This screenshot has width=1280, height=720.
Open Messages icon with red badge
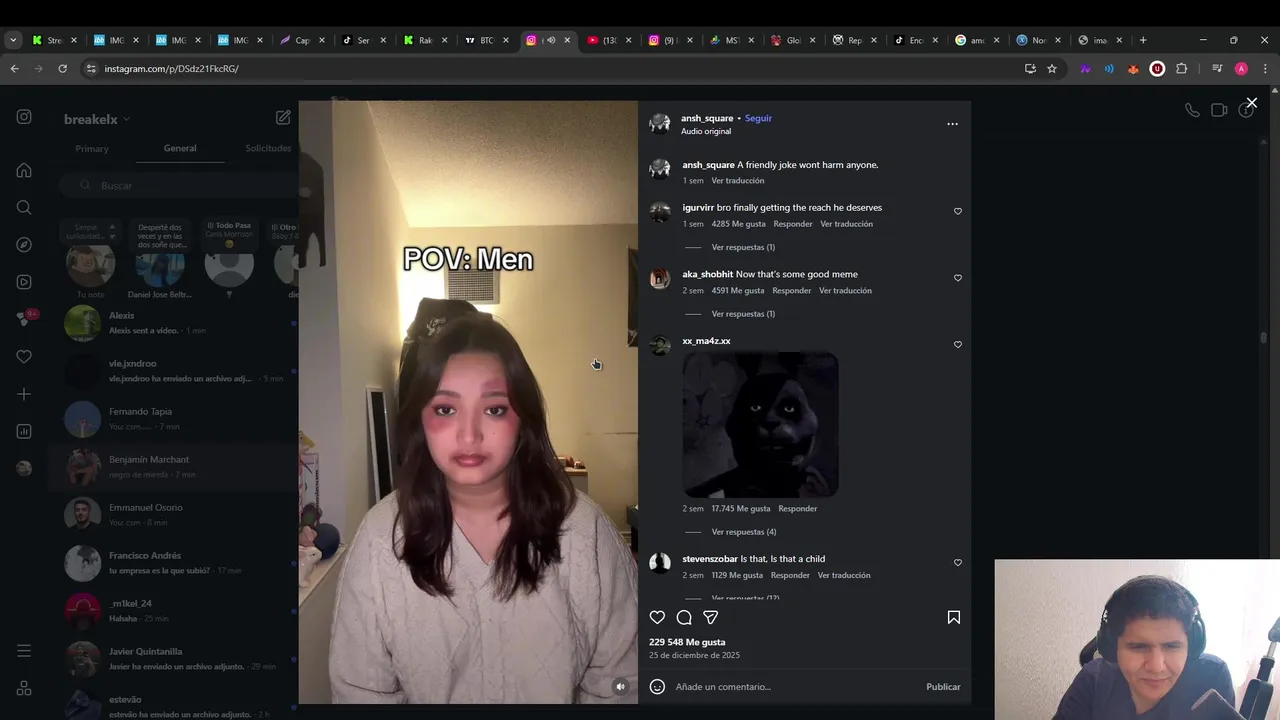click(x=25, y=319)
